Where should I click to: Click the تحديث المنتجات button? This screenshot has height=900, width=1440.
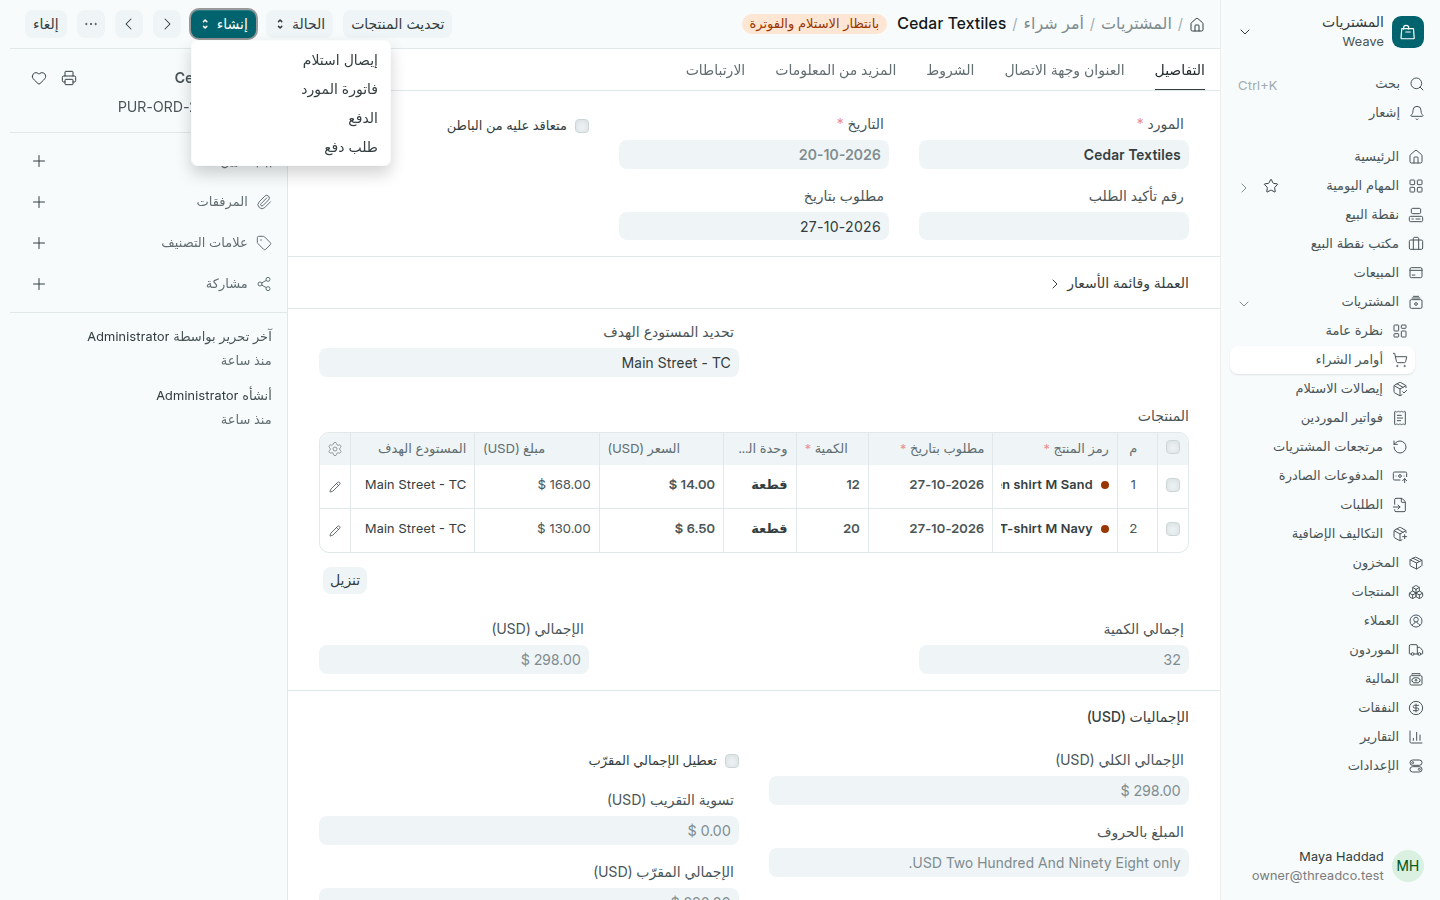click(x=397, y=24)
